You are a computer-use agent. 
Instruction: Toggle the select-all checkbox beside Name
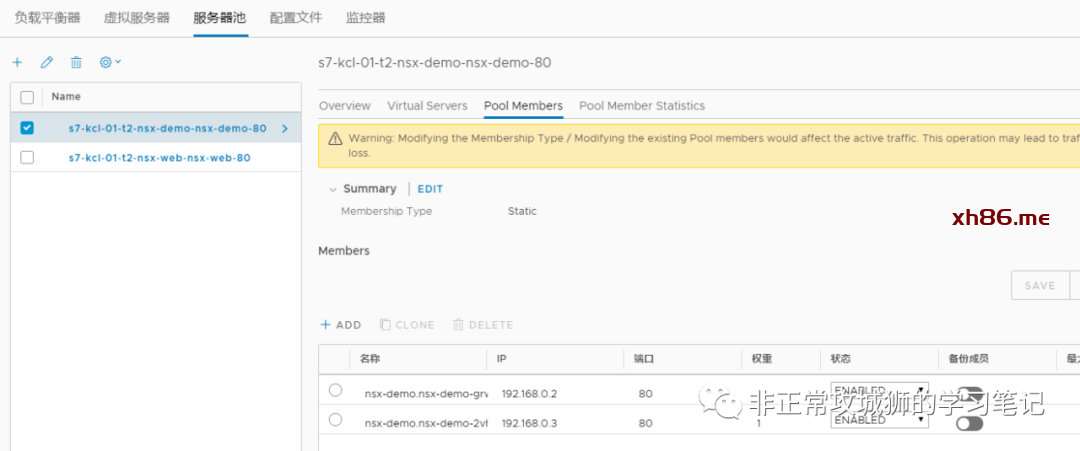click(27, 97)
